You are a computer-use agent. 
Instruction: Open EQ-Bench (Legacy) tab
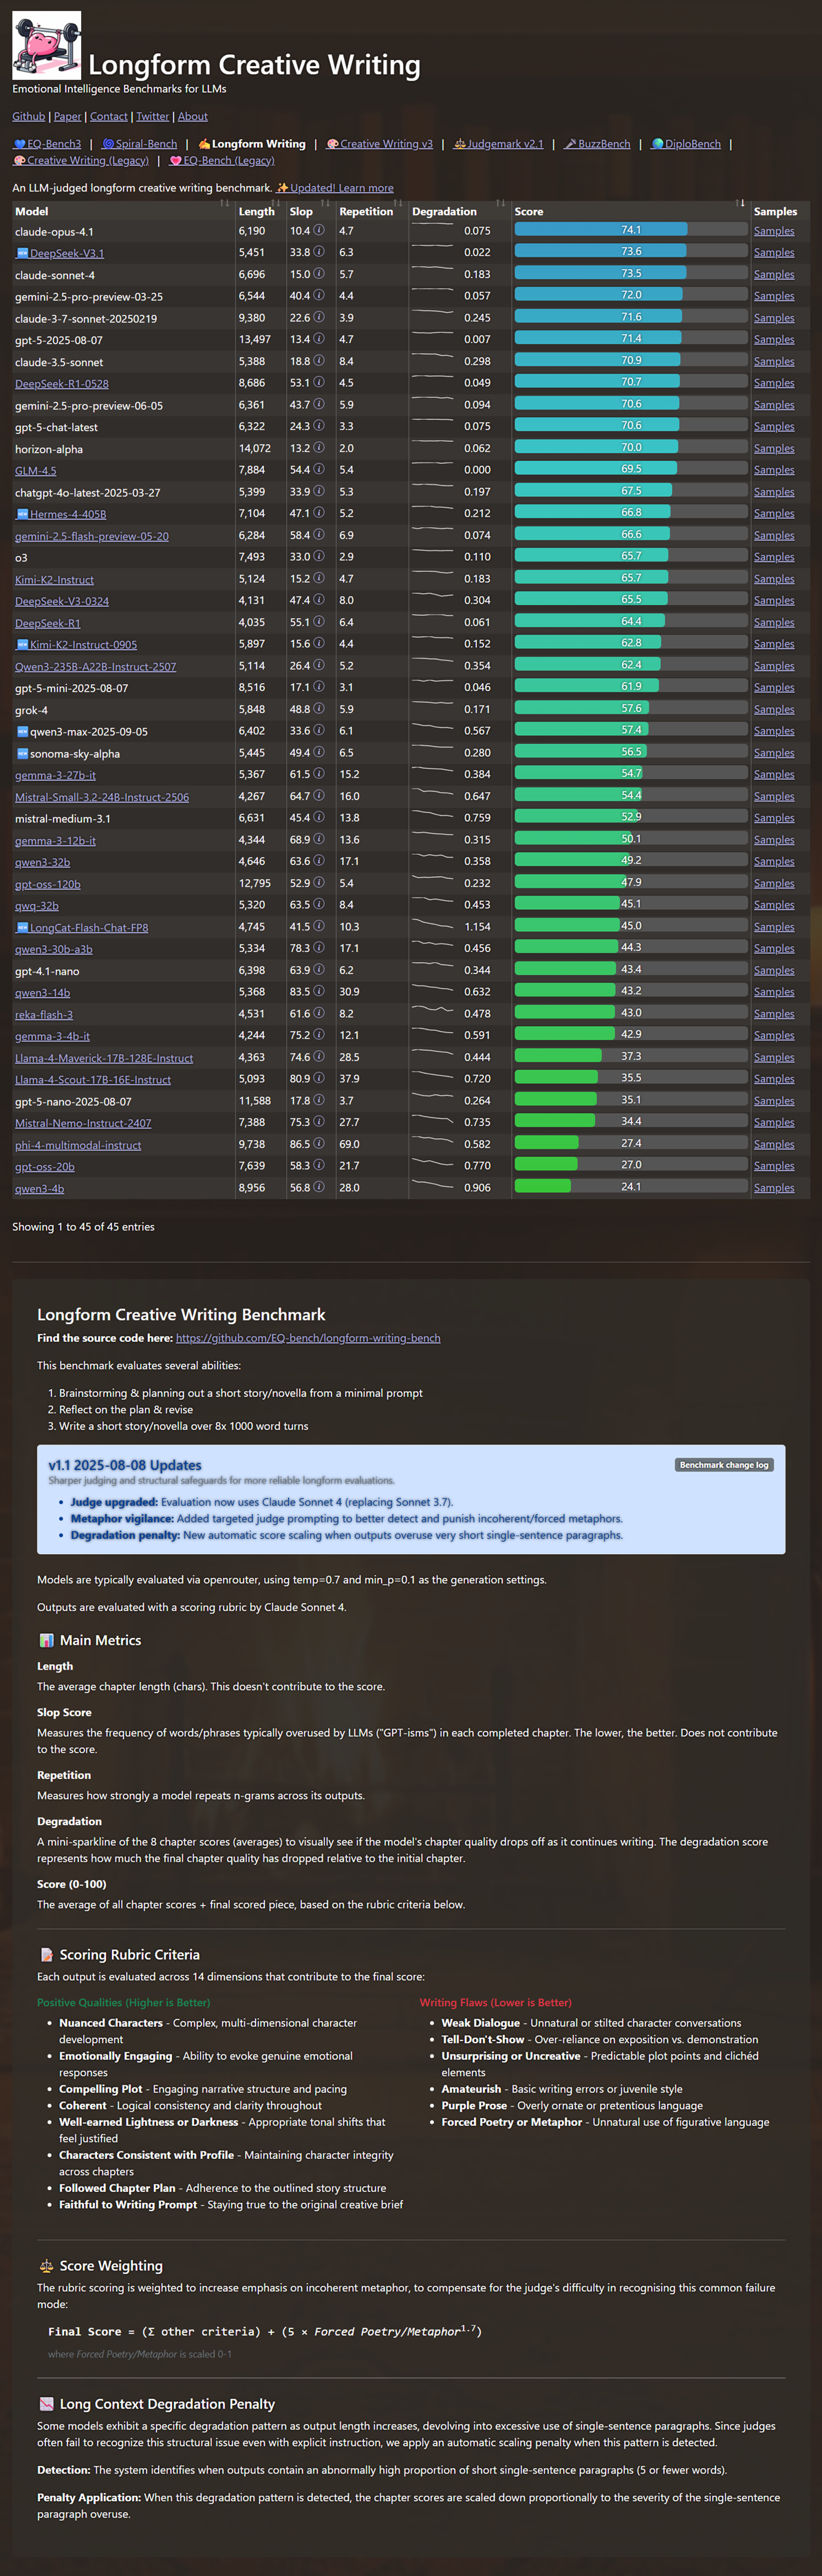pos(222,160)
